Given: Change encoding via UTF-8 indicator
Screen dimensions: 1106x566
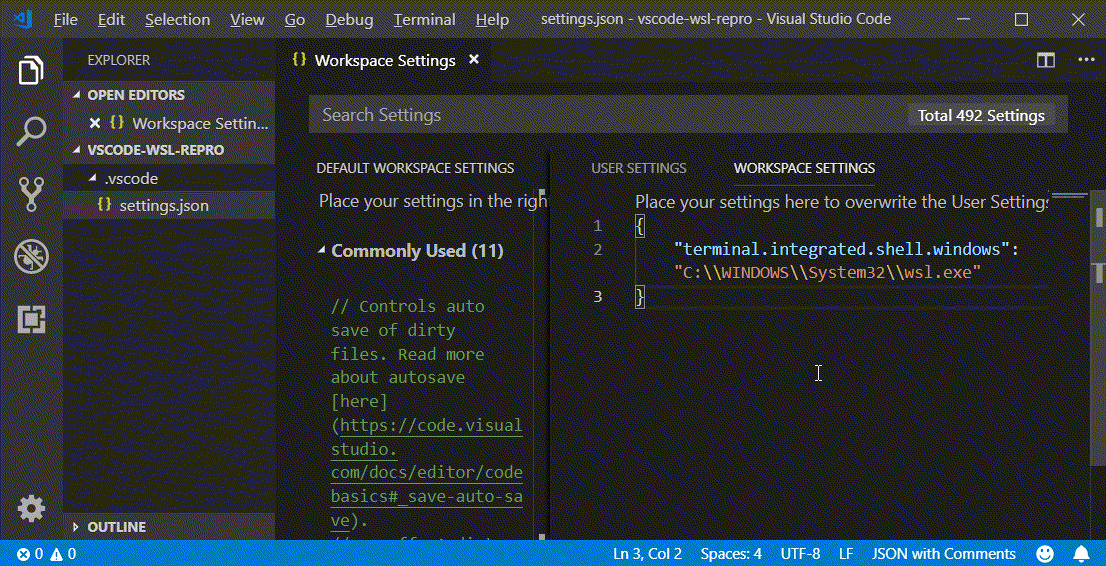Looking at the screenshot, I should (x=801, y=554).
